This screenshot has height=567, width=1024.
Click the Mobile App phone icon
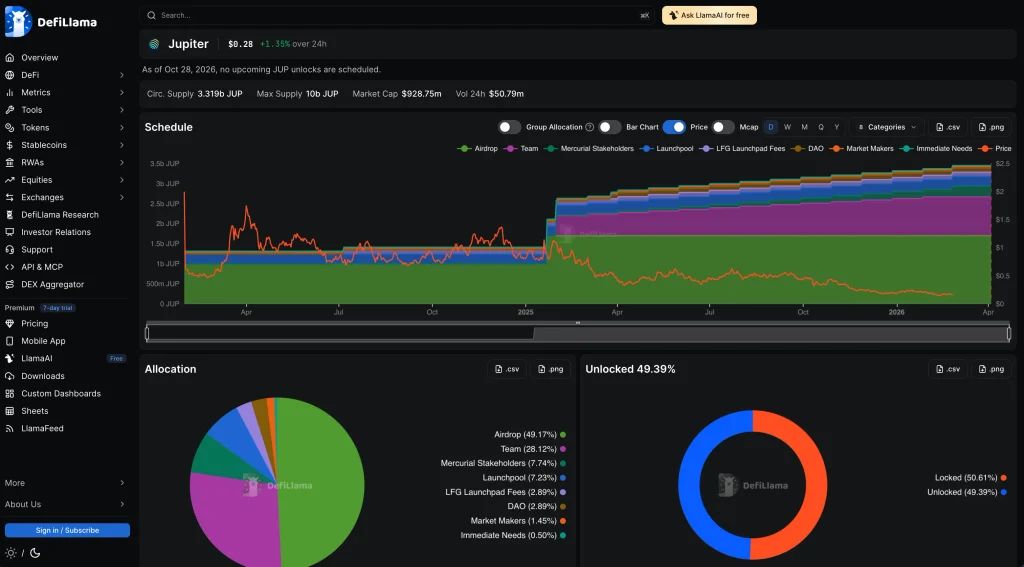(9, 341)
